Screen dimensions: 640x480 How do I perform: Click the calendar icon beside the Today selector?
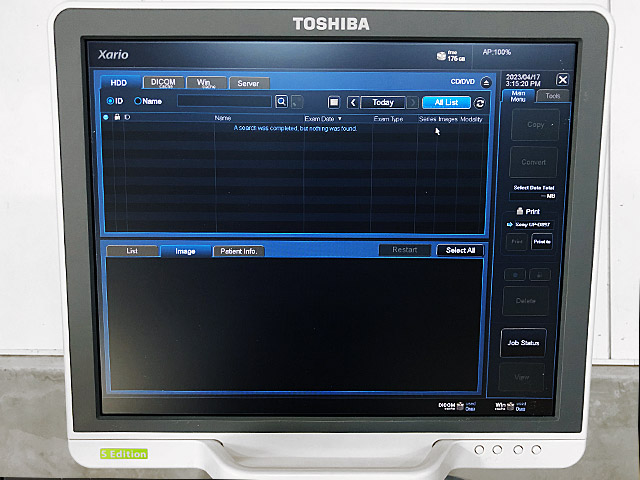coord(334,102)
